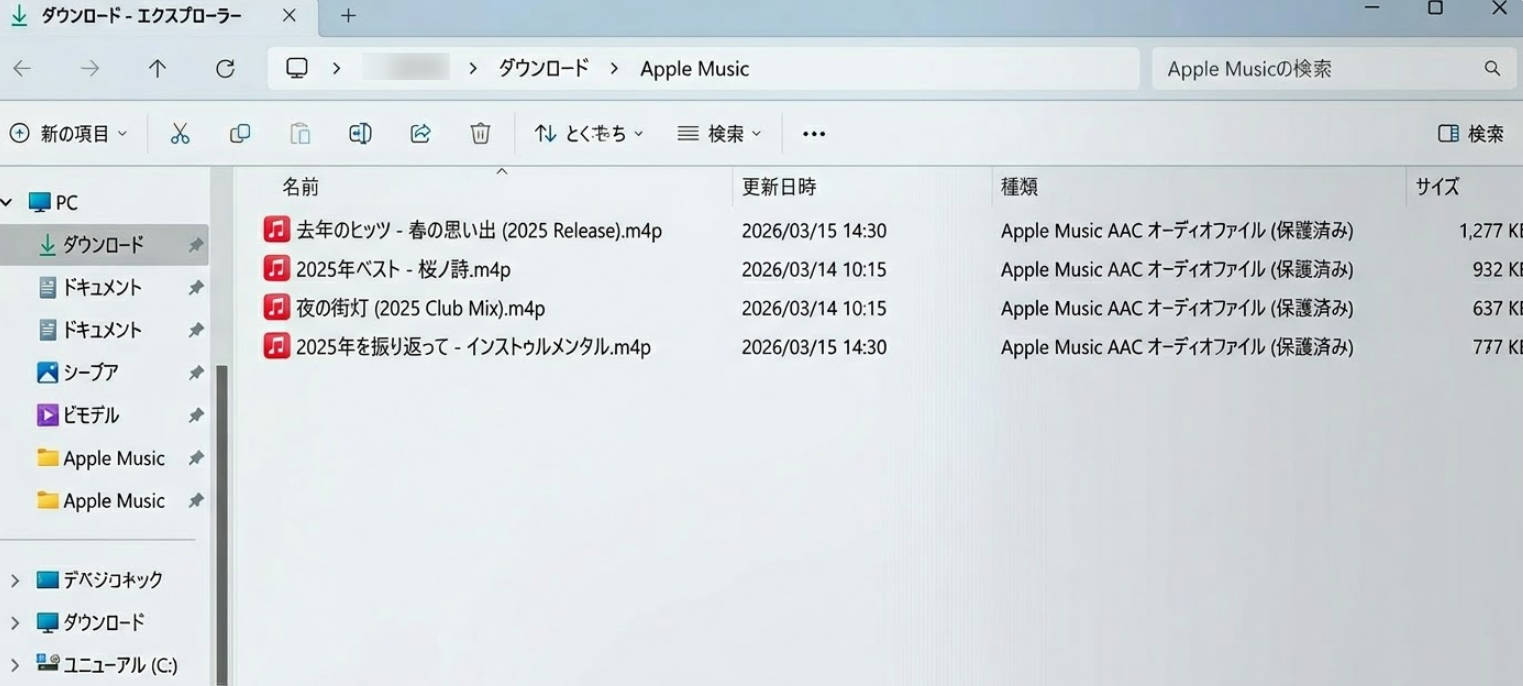
Task: Click the paste icon in the toolbar
Action: (299, 133)
